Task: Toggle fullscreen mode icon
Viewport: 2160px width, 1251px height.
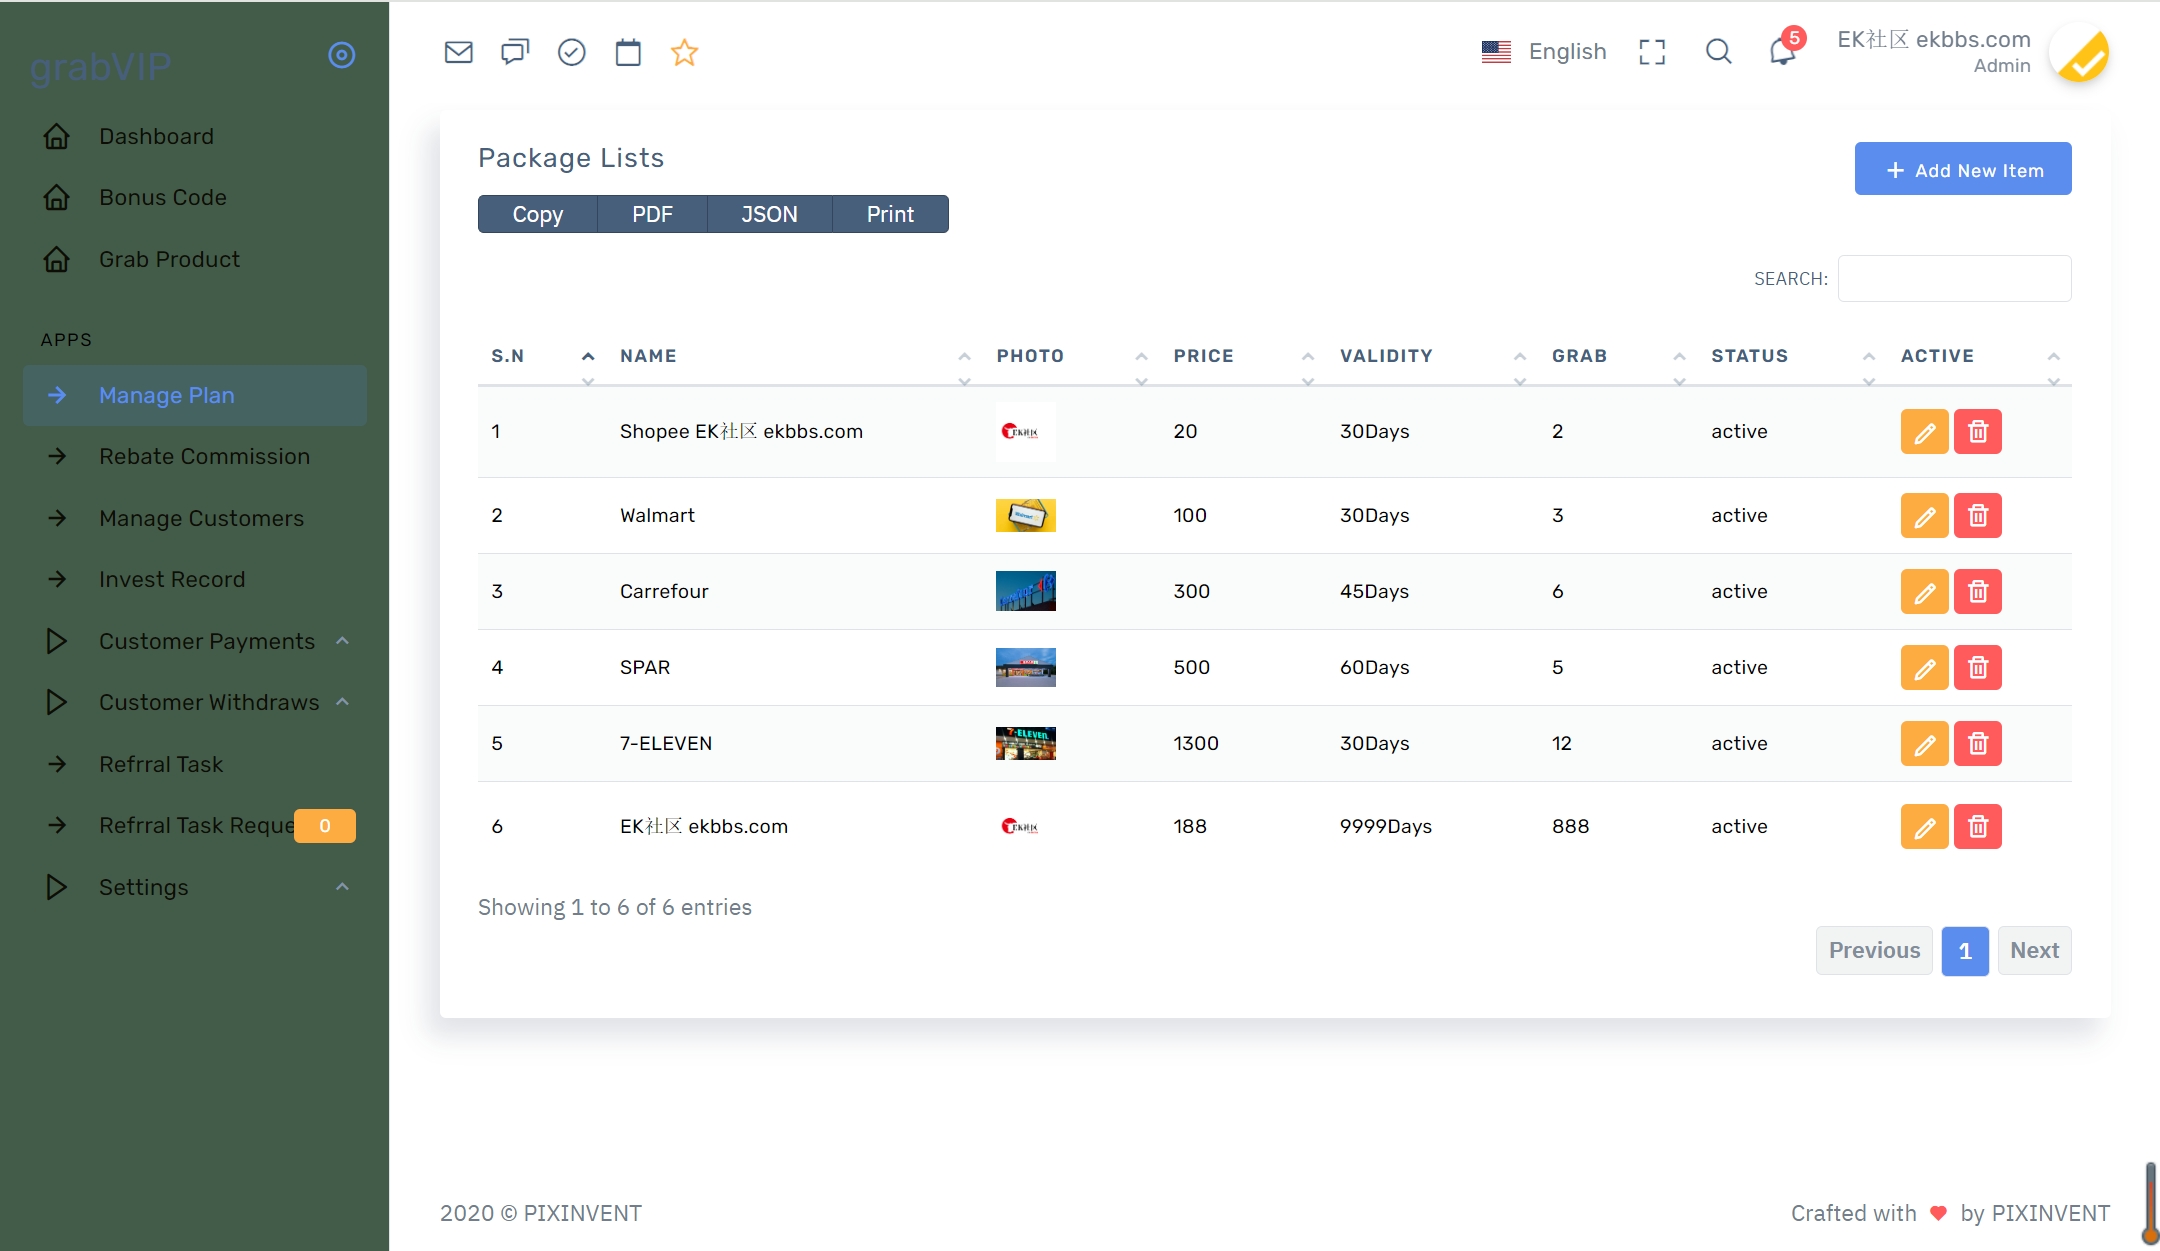Action: 1652,52
